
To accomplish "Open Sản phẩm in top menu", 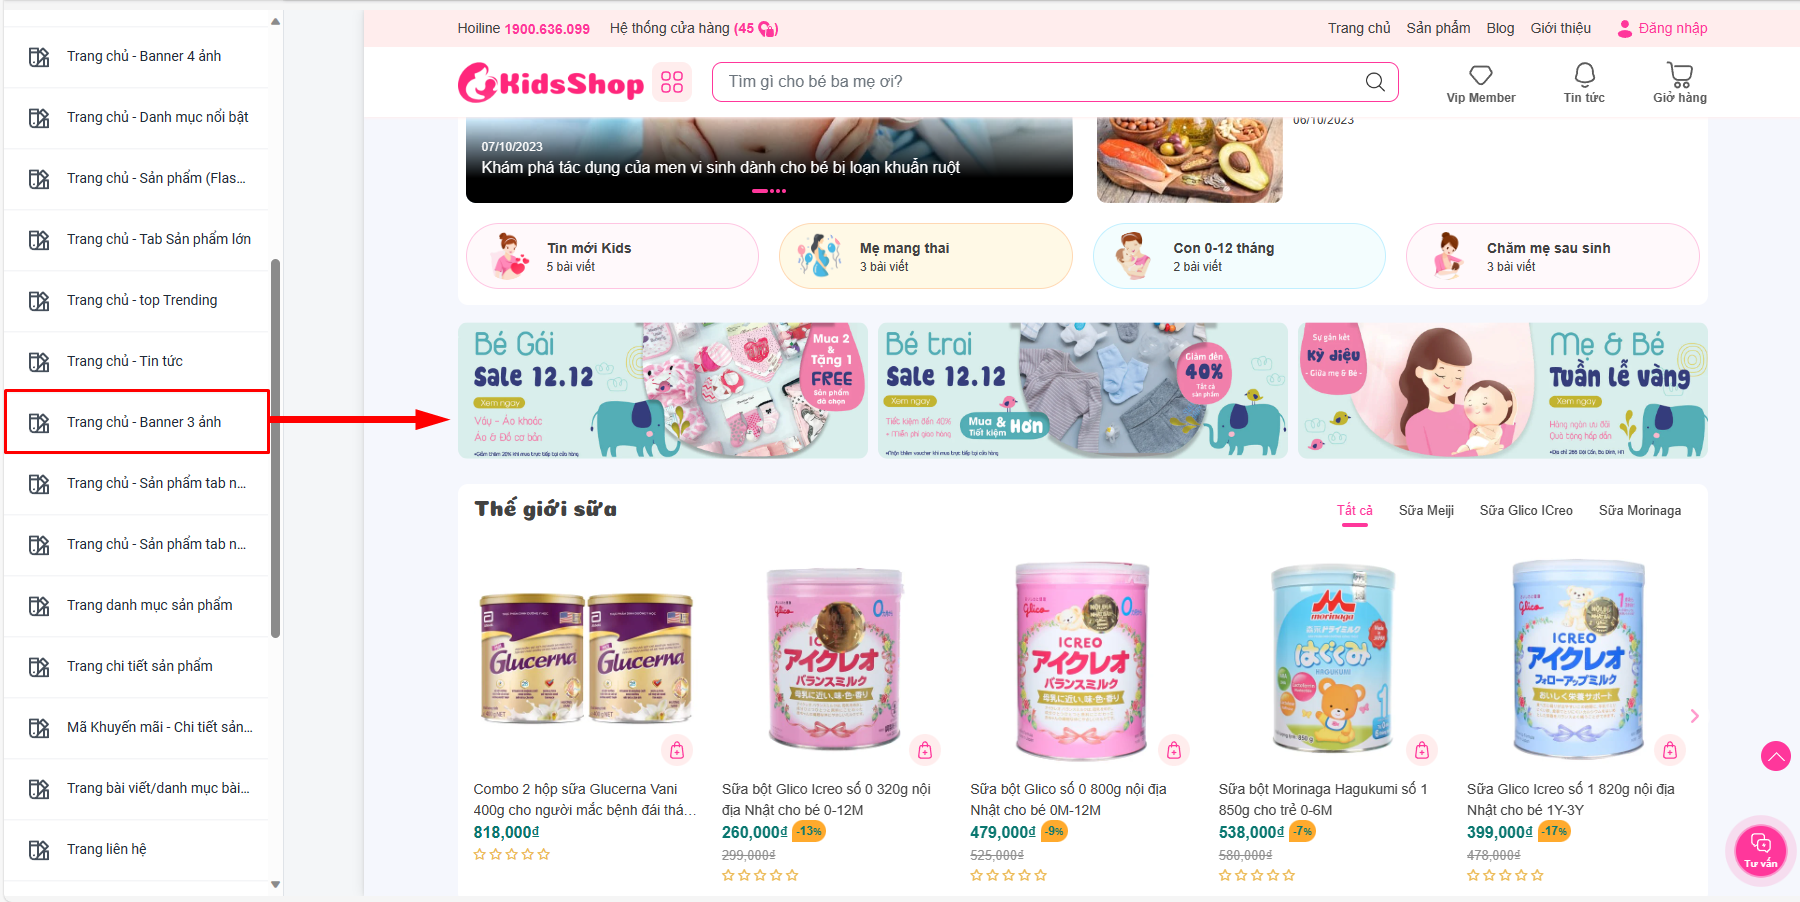I will click(x=1438, y=28).
